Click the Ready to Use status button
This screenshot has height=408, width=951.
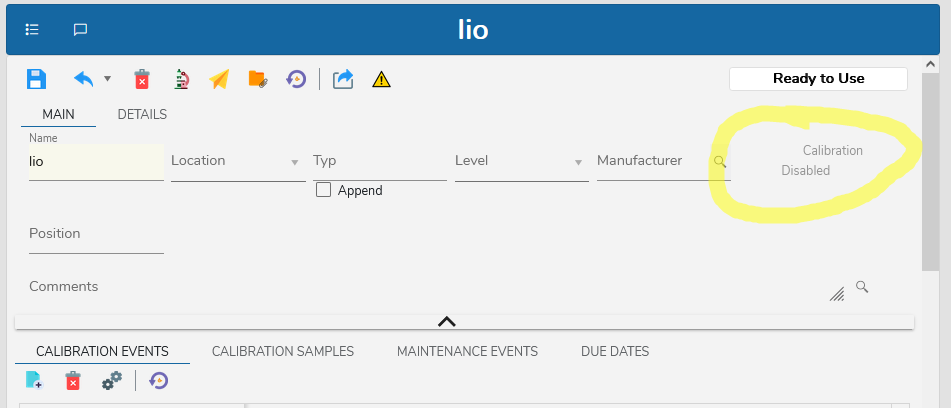pos(818,78)
